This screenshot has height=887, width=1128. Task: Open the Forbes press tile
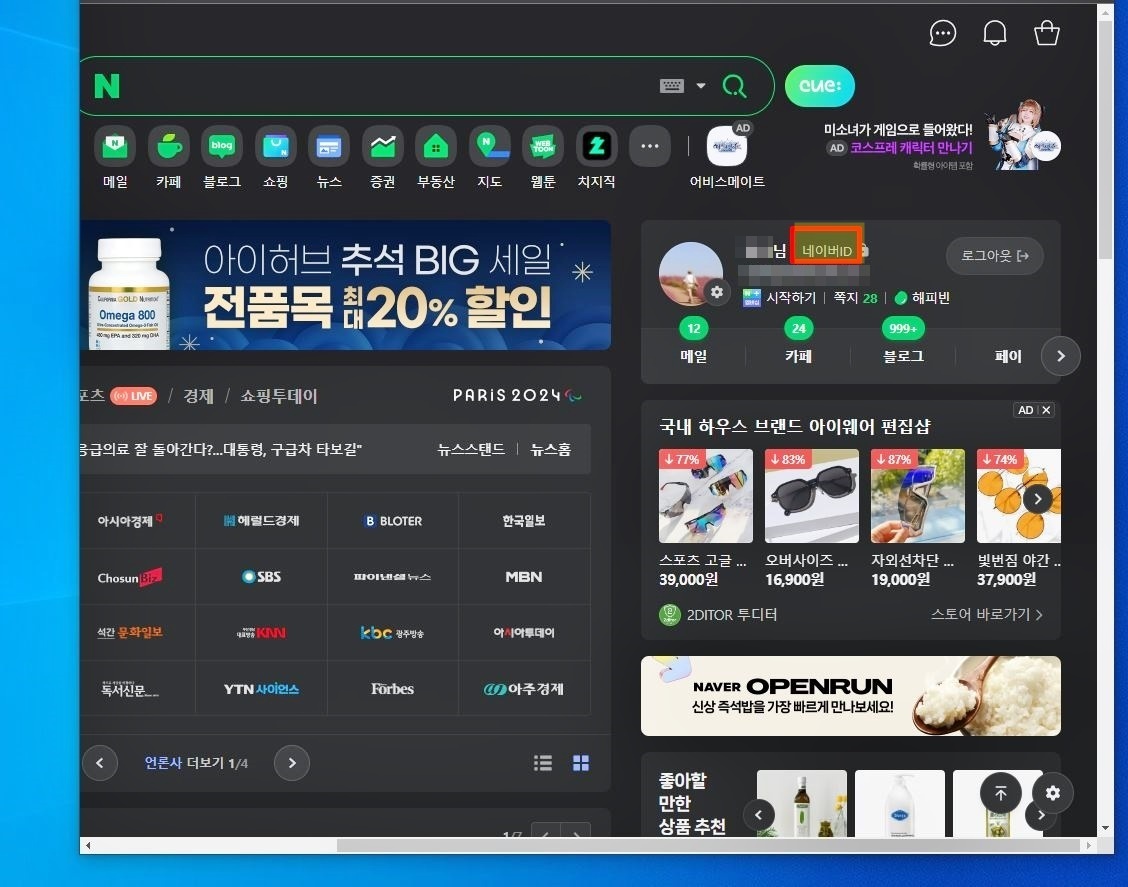393,688
